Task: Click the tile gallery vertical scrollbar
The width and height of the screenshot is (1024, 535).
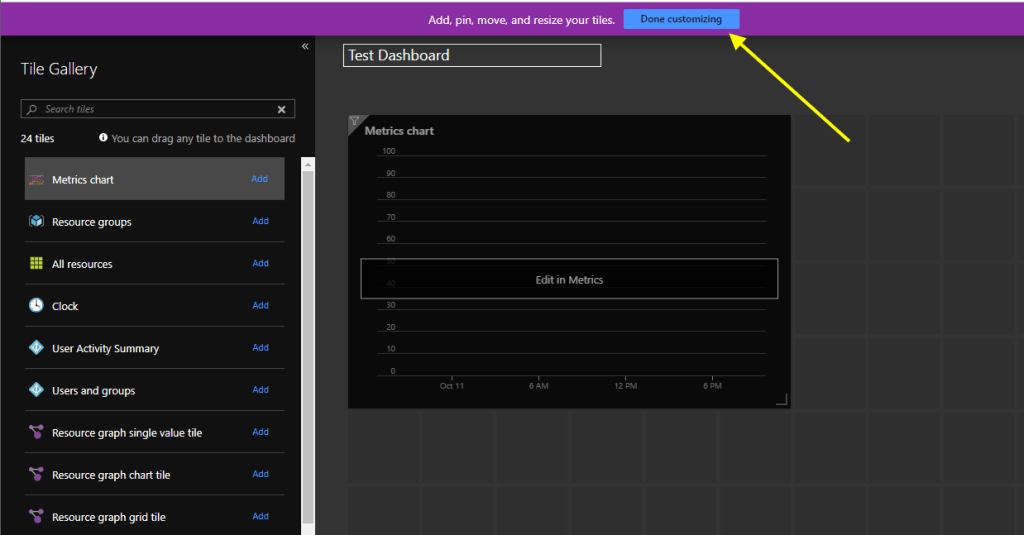Action: pyautogui.click(x=308, y=340)
